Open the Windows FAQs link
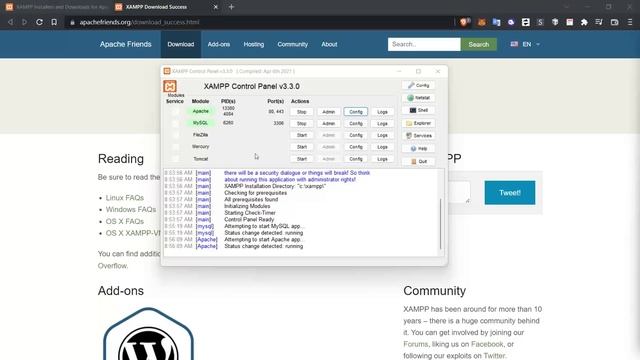 coord(131,209)
